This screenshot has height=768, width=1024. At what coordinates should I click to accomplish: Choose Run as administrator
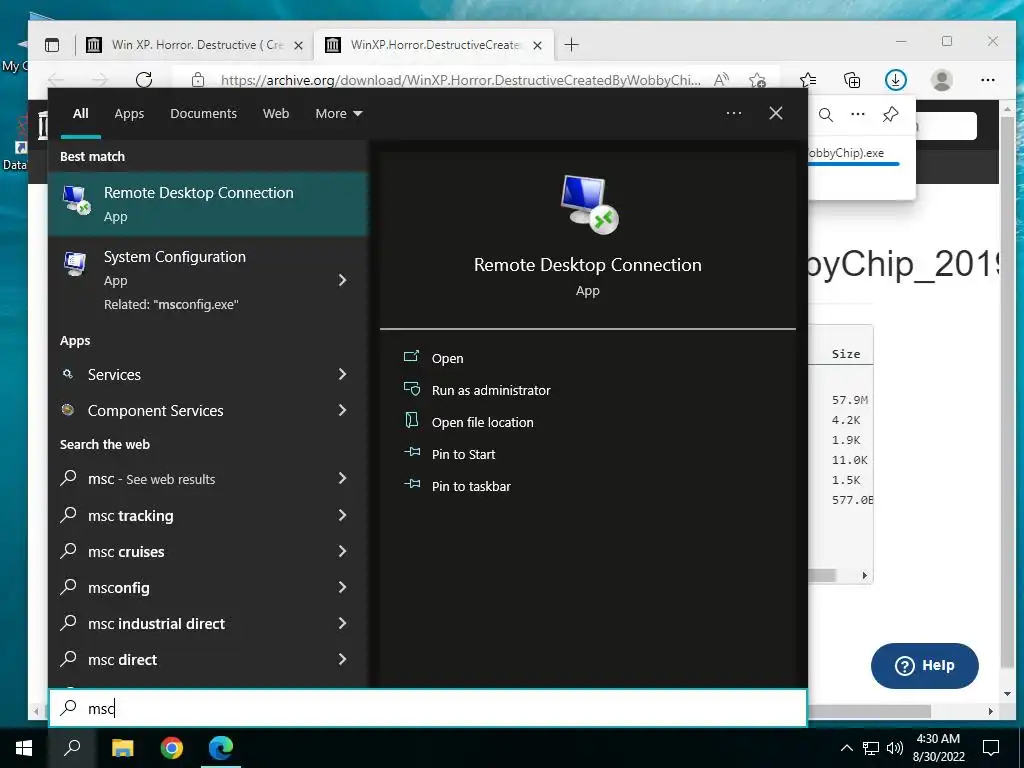[490, 390]
